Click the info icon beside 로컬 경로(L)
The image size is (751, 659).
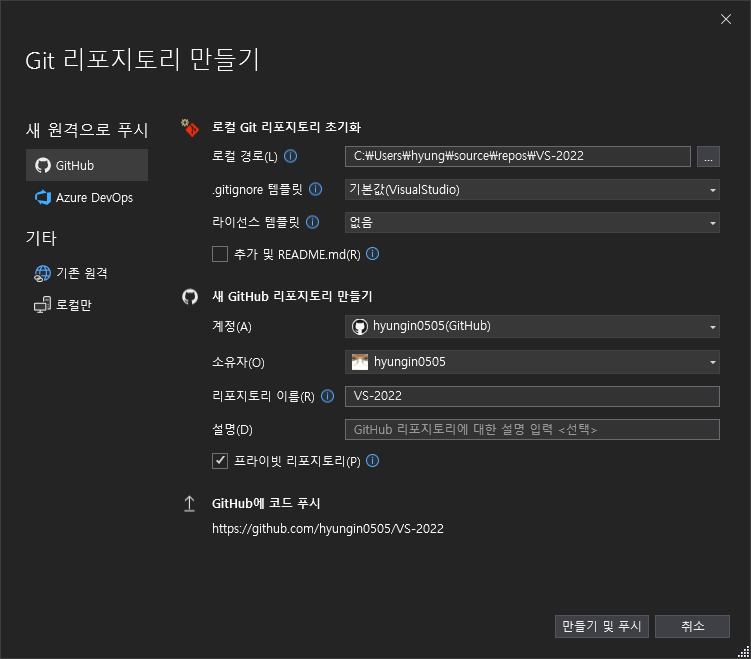291,156
